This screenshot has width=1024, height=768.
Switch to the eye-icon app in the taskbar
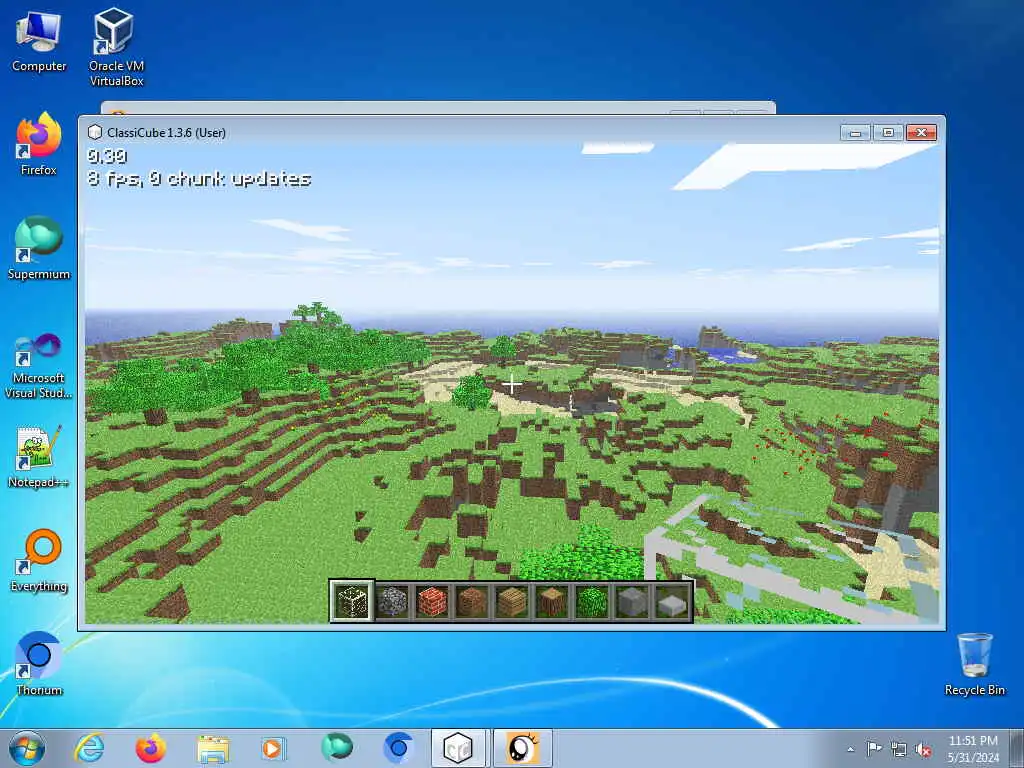pos(522,748)
